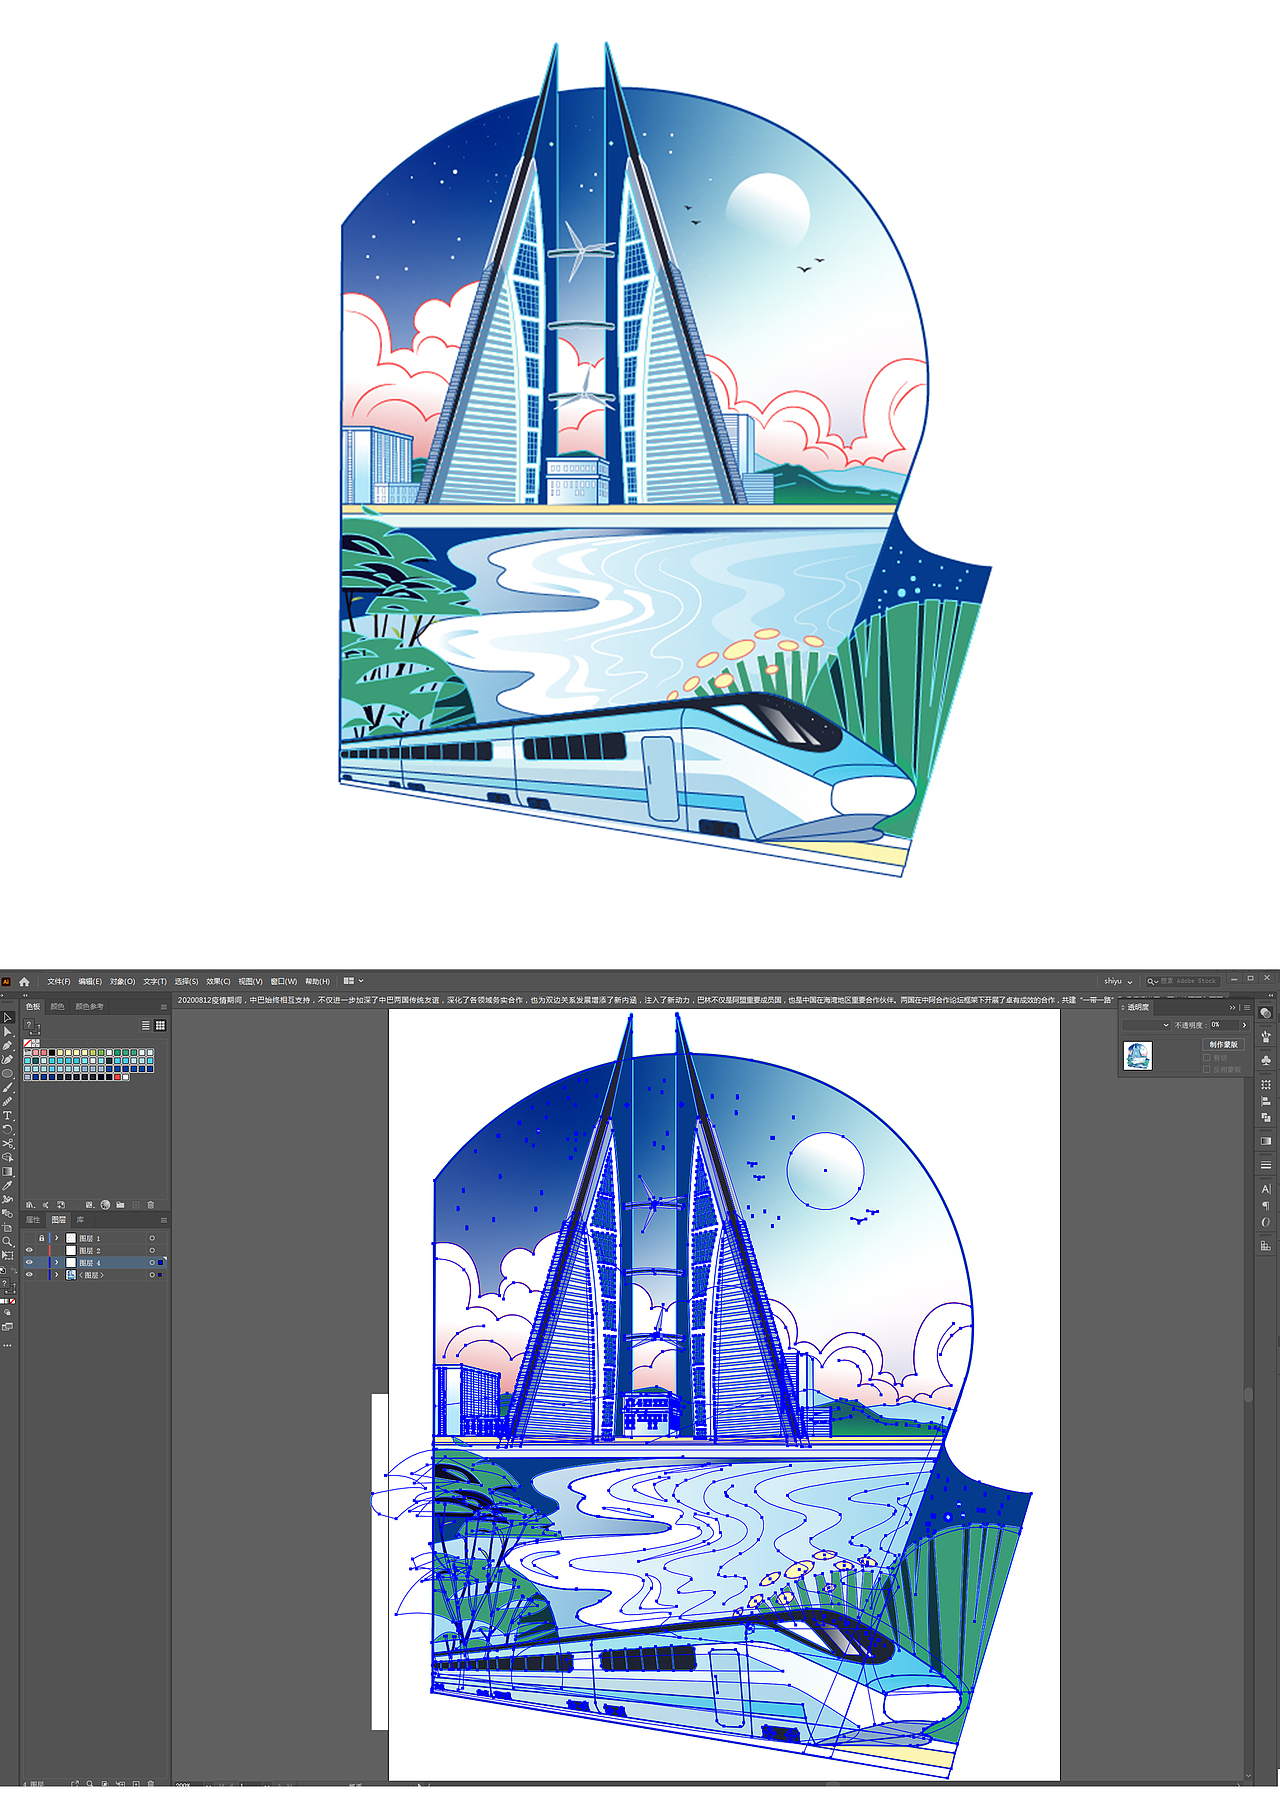Viewport: 1280px width, 1811px height.
Task: Select the Gradient tool in toolbar
Action: pyautogui.click(x=7, y=1171)
